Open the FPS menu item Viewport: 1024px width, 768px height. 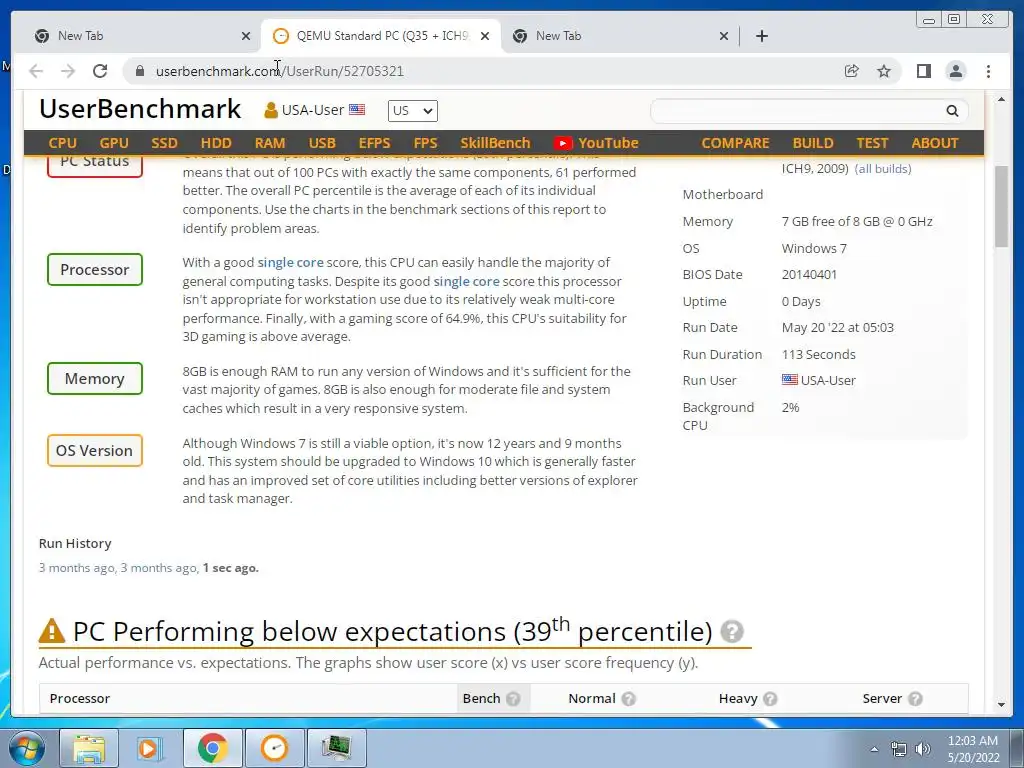425,143
